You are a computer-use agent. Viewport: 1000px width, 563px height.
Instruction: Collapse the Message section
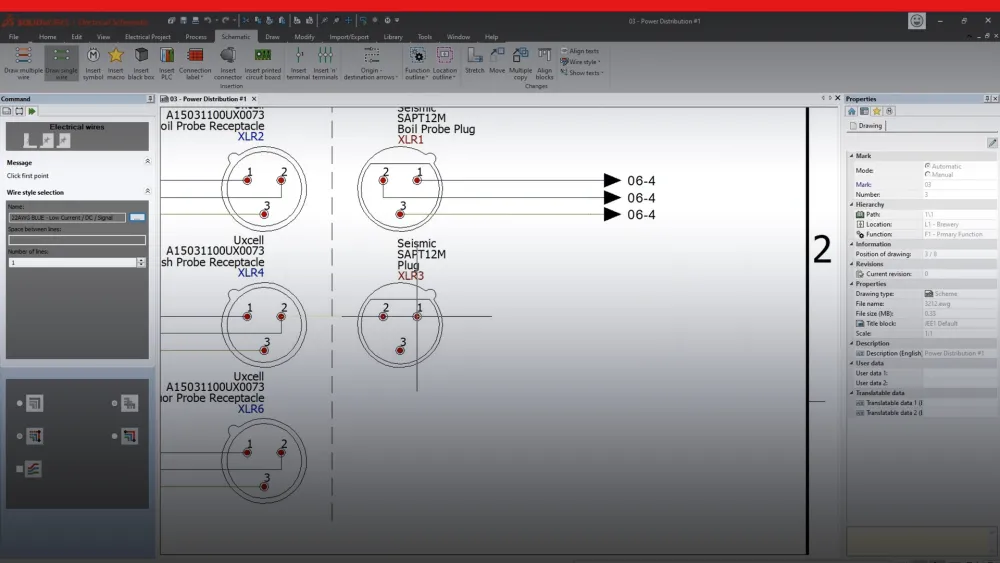click(x=147, y=162)
